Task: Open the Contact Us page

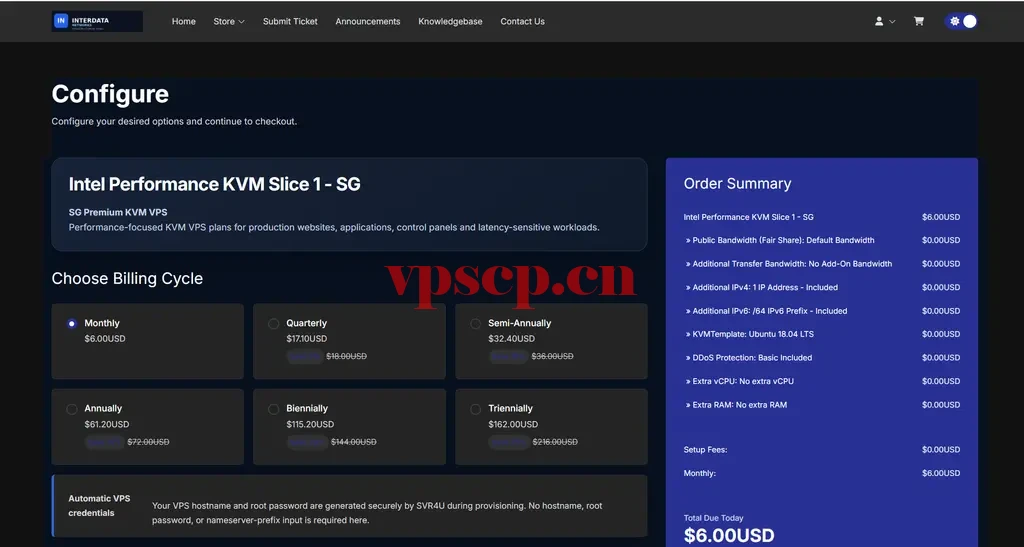Action: 522,21
